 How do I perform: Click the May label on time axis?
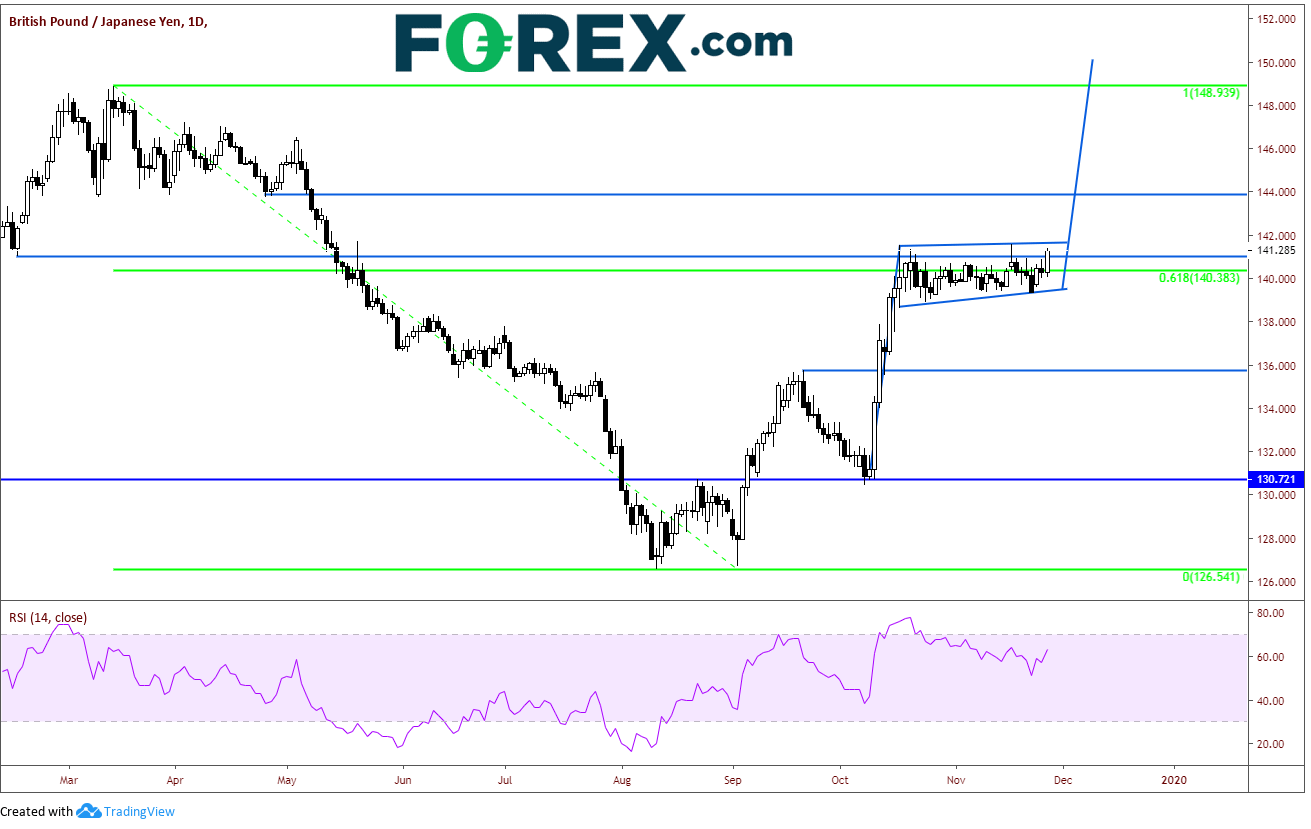point(286,779)
